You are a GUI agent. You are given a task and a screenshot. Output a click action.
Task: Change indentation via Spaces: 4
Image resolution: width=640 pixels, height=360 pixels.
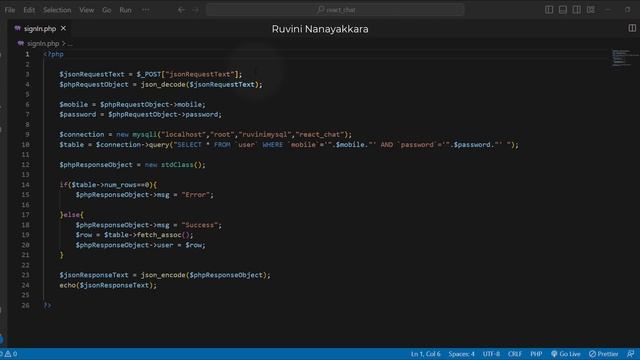click(x=462, y=354)
